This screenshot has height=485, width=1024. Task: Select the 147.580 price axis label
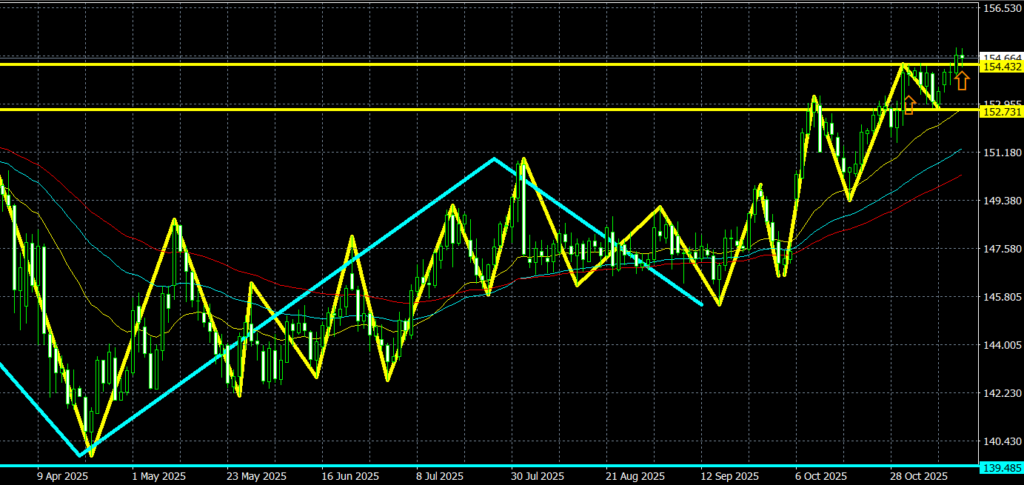pos(1000,249)
